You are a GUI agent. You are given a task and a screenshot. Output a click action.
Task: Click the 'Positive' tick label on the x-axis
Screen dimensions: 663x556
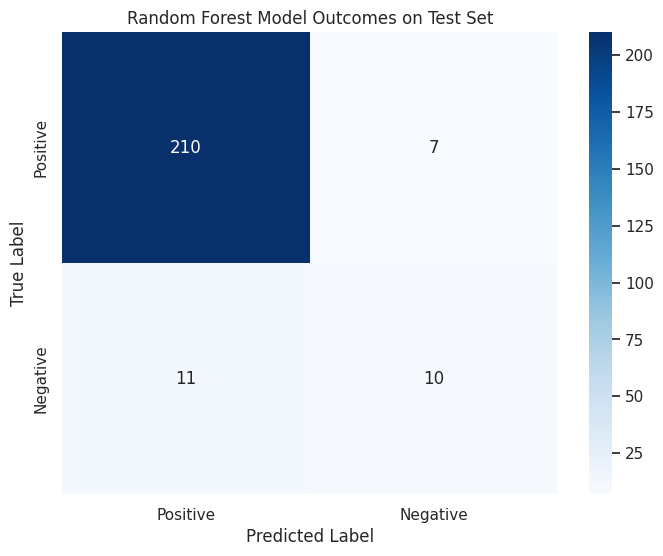point(185,514)
